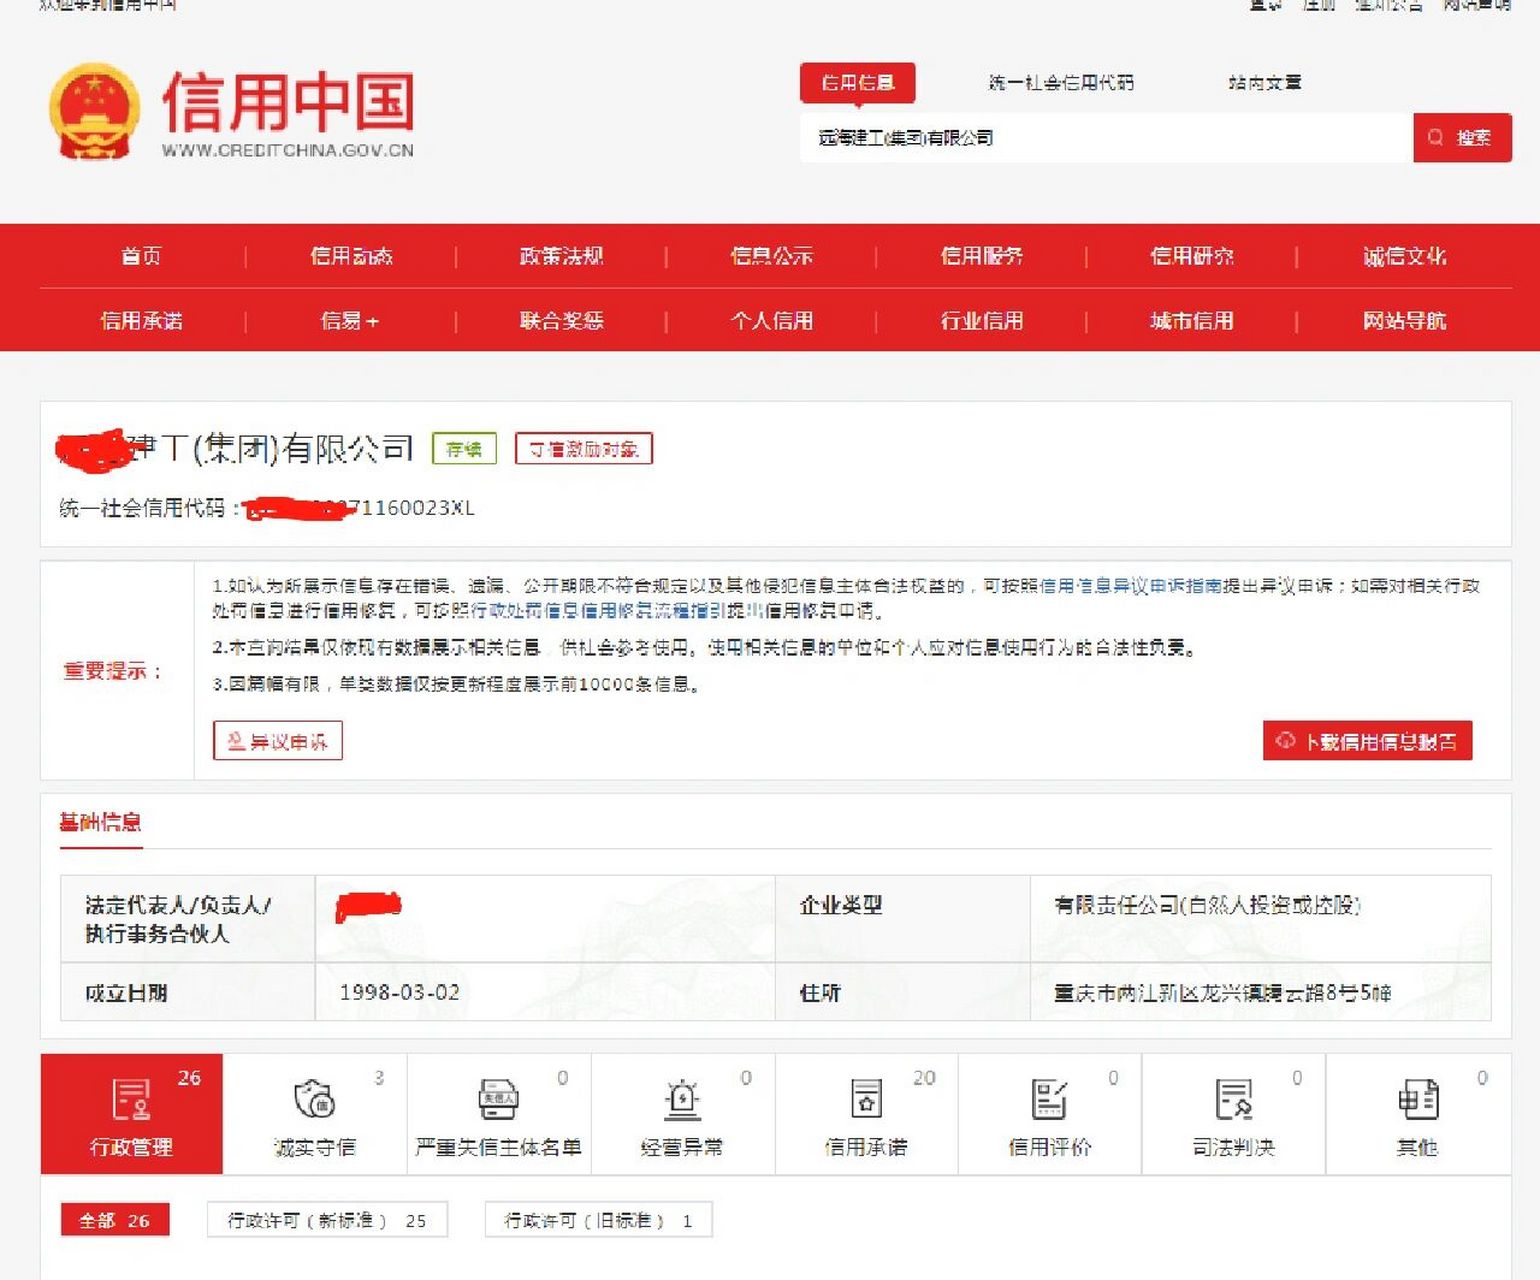
Task: Open 信息公示 navigation item
Action: (771, 256)
